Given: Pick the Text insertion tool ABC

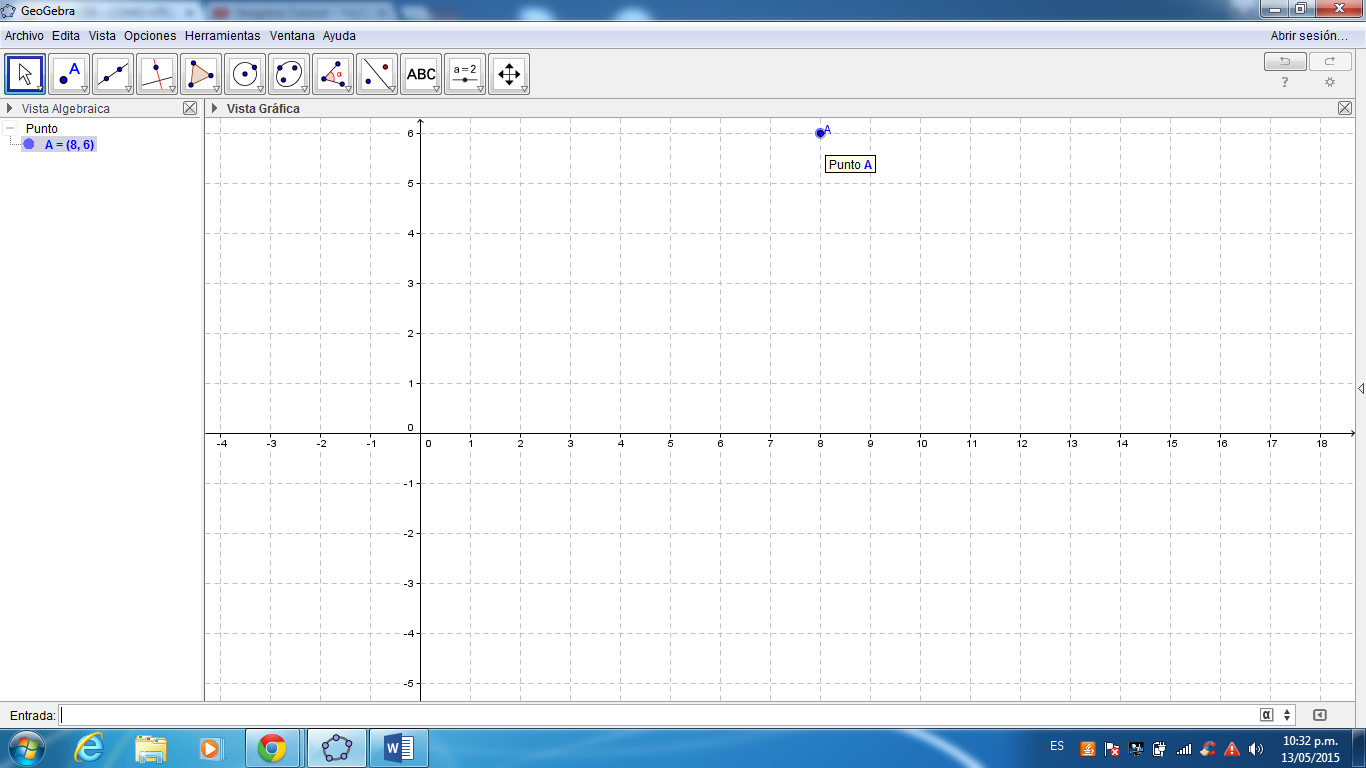Looking at the screenshot, I should pos(420,73).
